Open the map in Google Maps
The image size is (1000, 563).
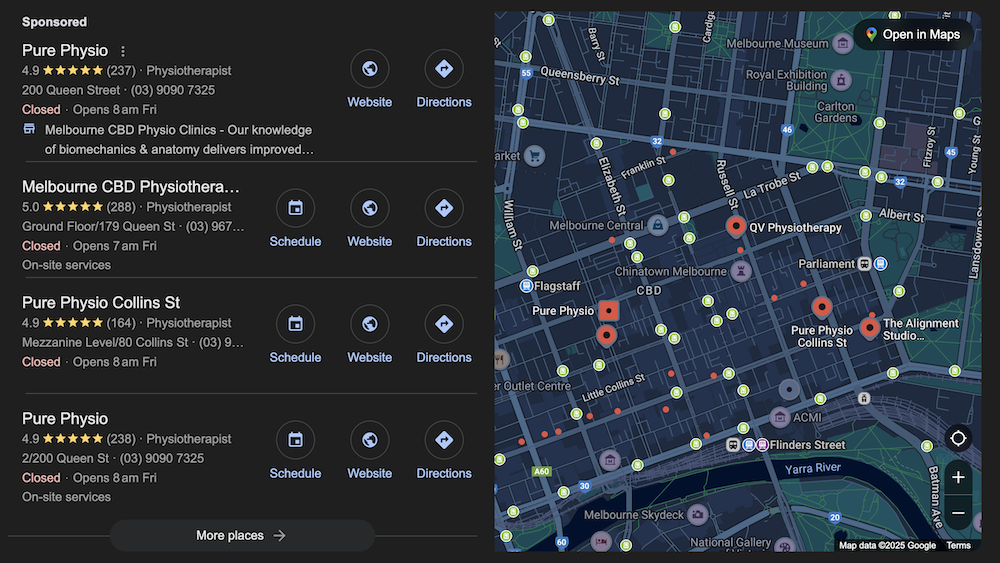pos(913,34)
